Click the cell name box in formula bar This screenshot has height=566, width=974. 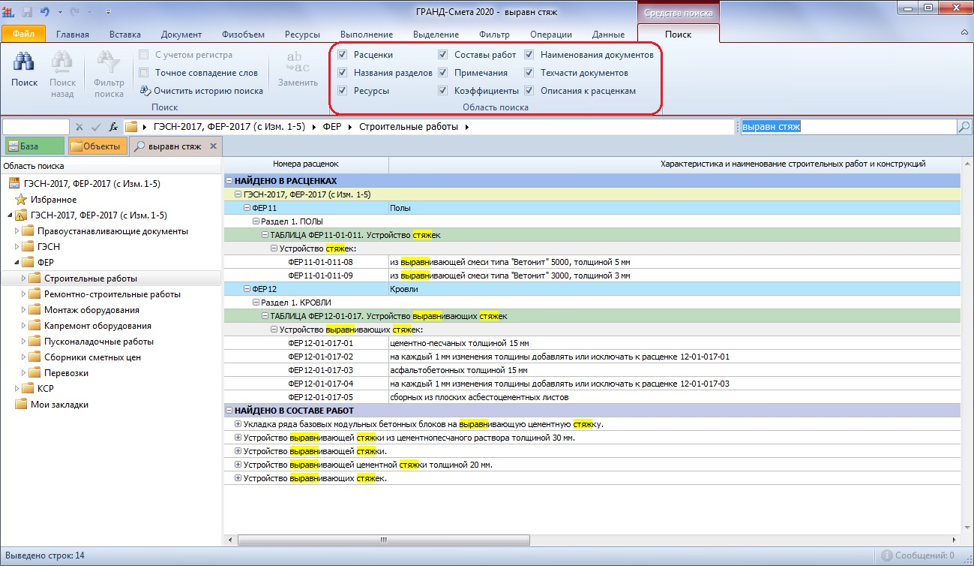(35, 127)
